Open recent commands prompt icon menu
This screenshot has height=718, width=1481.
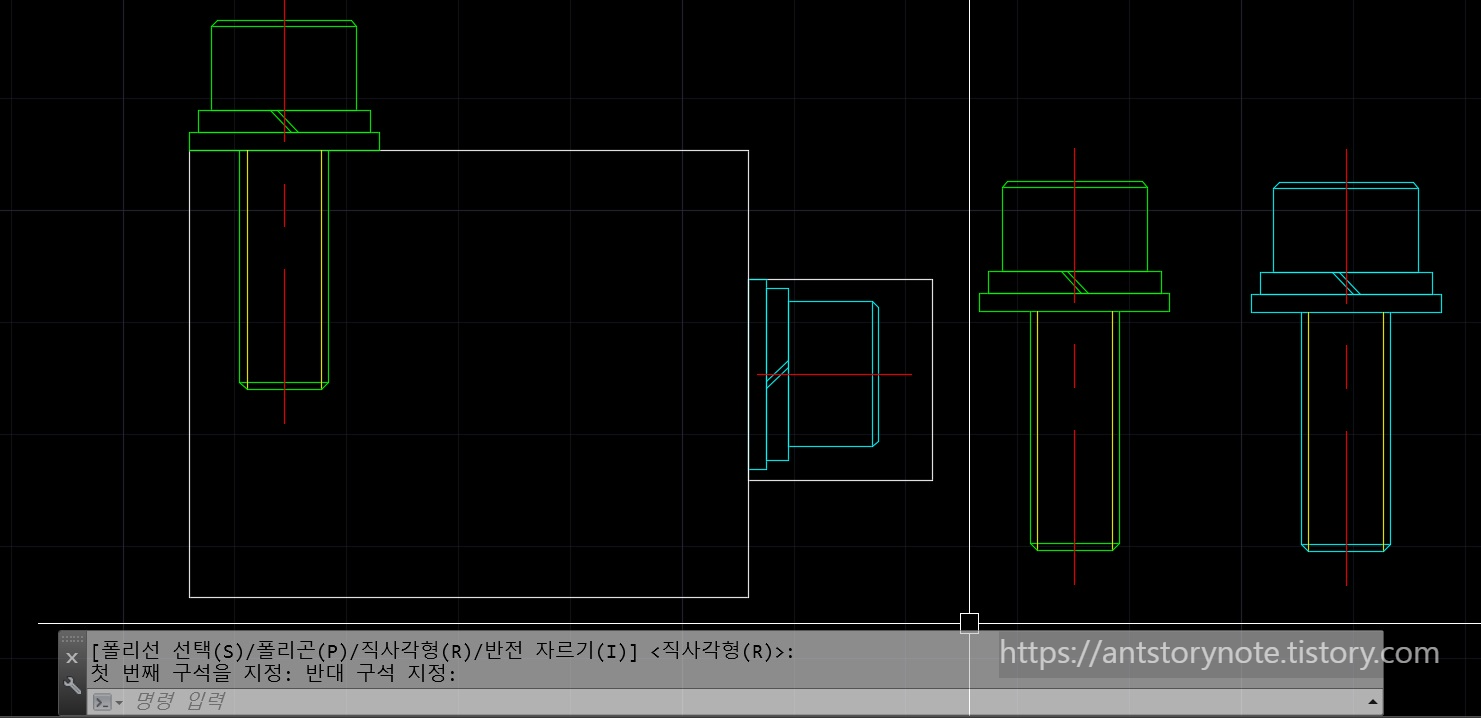tap(108, 702)
